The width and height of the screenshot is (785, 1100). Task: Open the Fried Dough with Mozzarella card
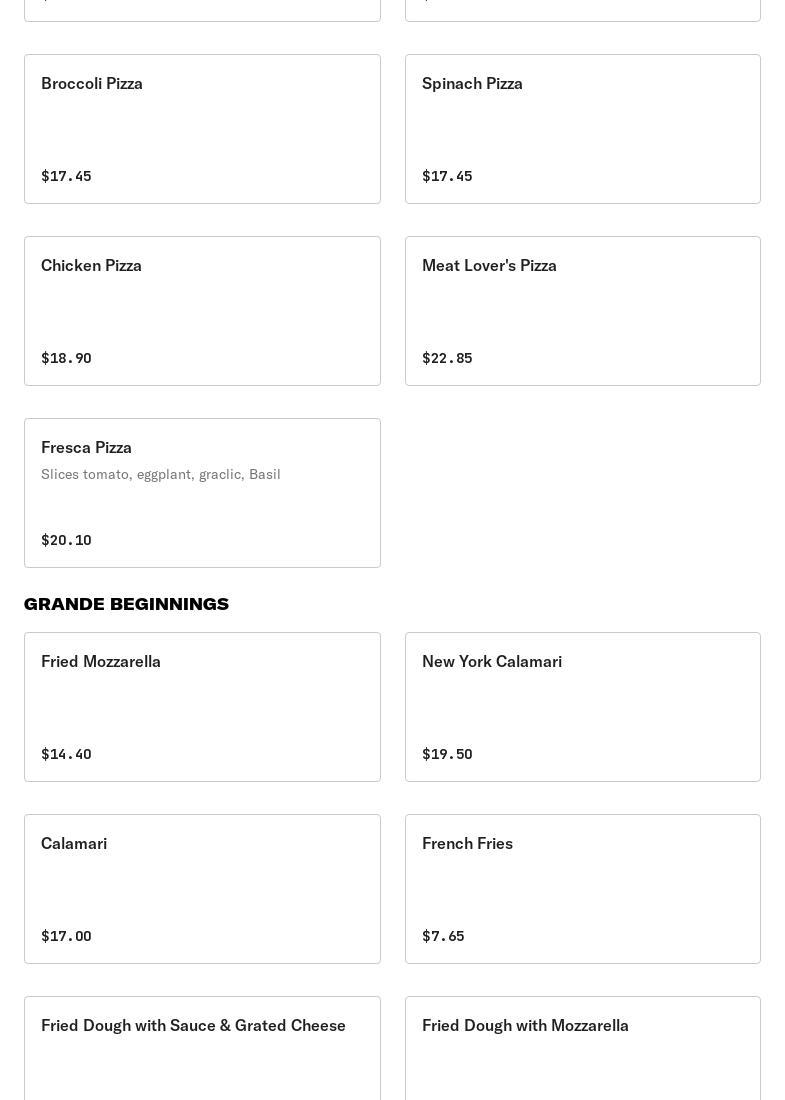coord(582,1048)
